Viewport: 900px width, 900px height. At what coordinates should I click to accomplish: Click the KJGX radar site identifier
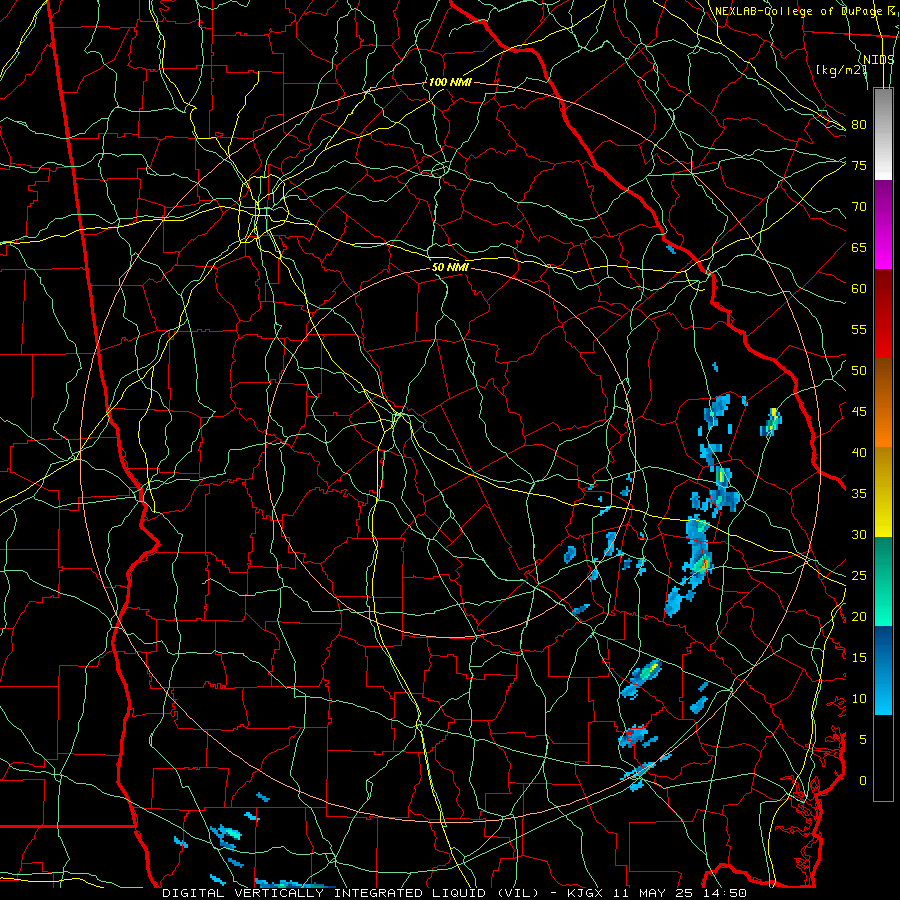click(587, 893)
